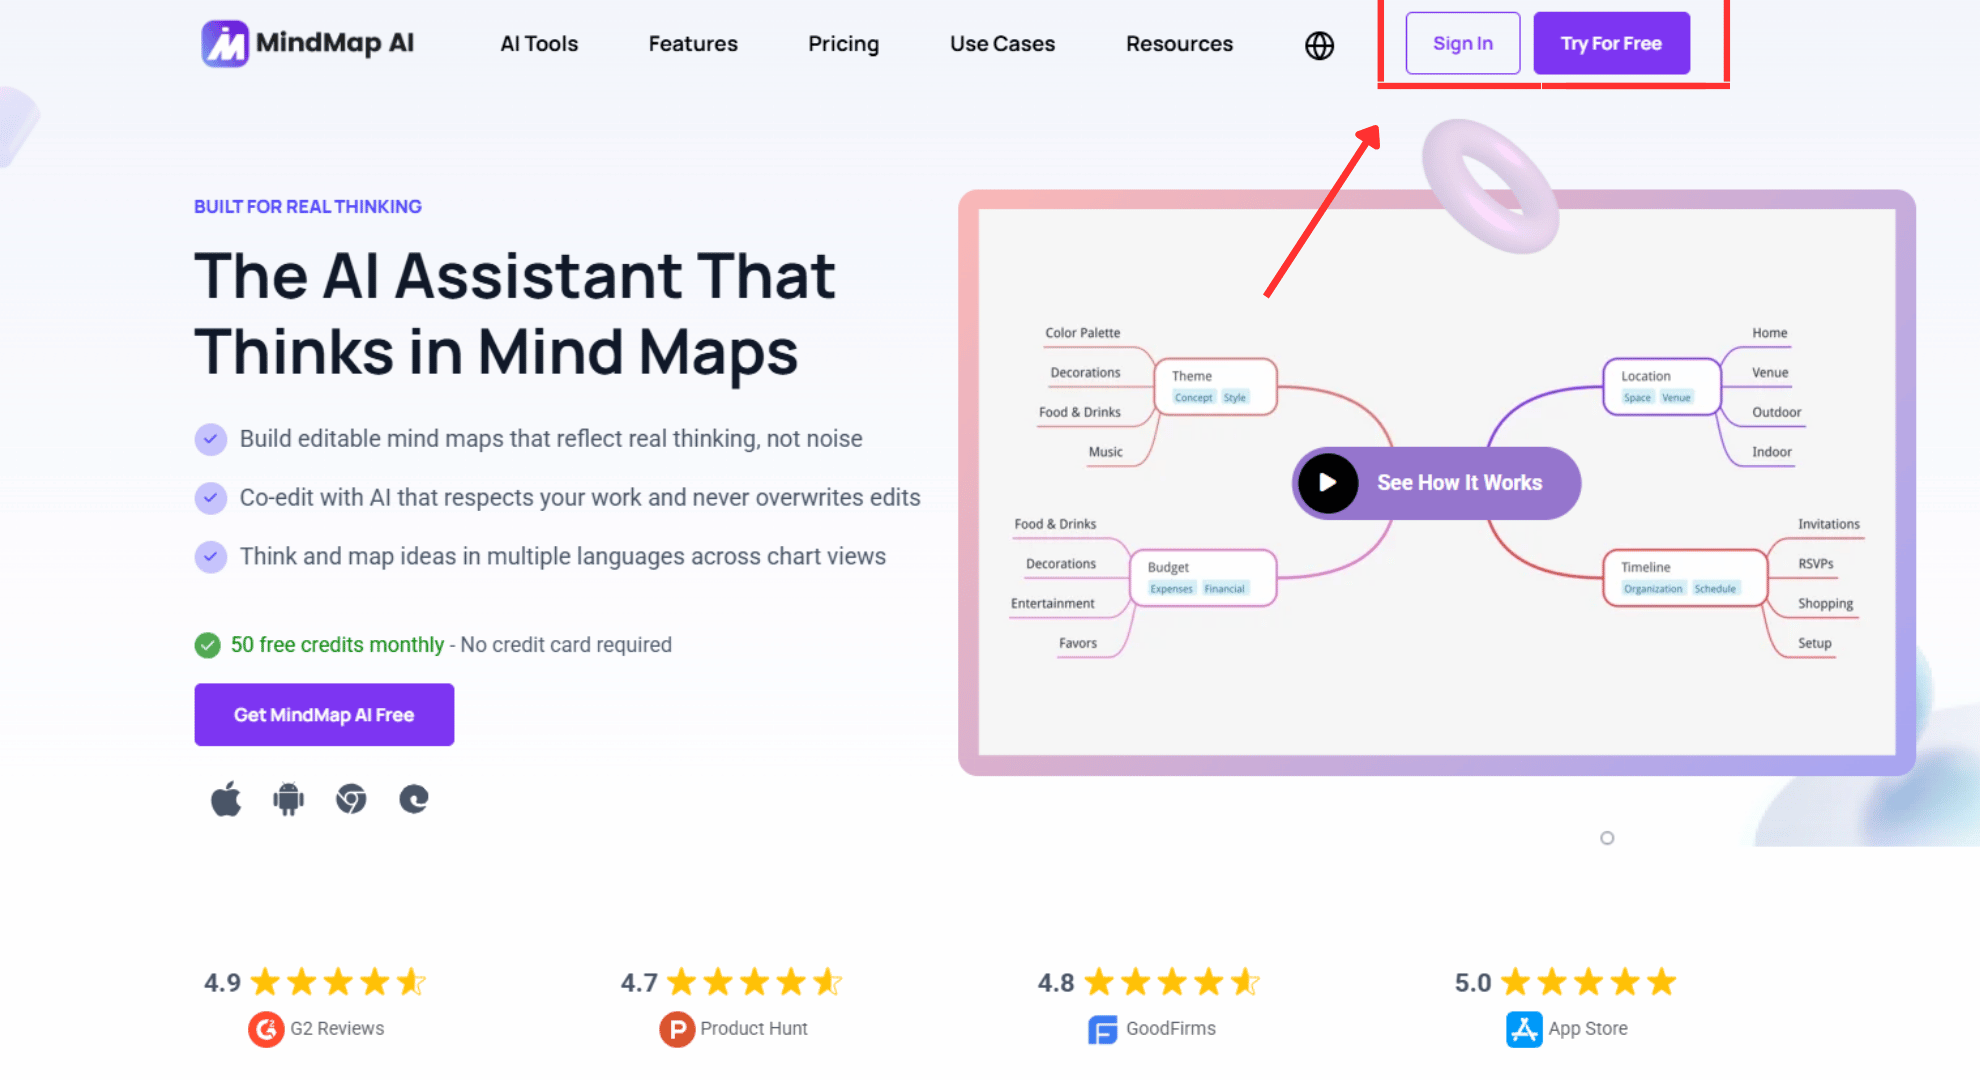Click Get MindMap AI Free

coord(323,714)
